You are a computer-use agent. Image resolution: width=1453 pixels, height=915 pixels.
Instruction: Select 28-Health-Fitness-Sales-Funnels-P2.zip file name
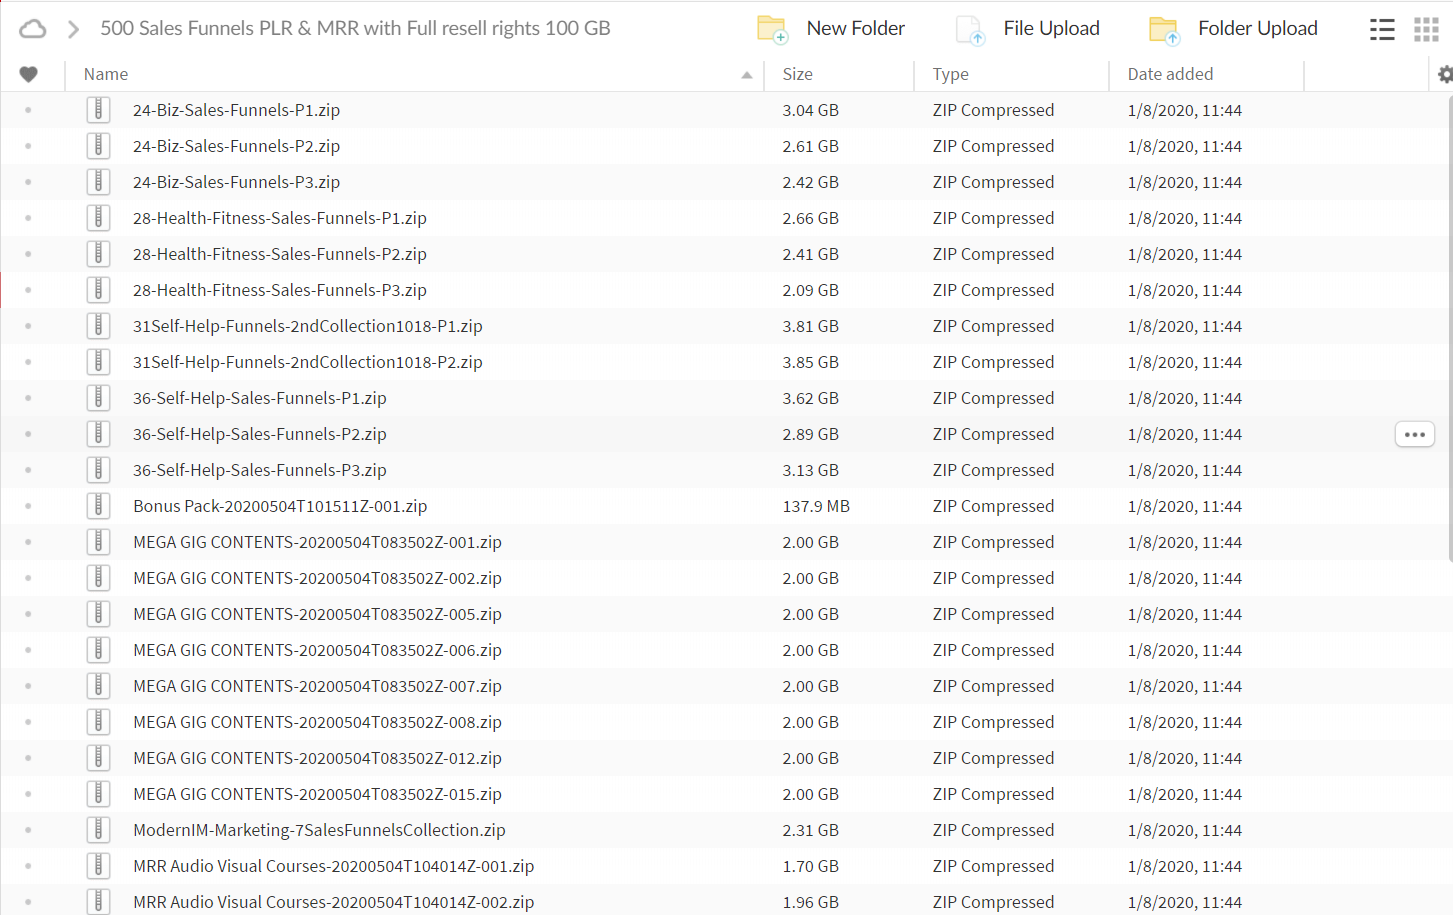point(279,254)
